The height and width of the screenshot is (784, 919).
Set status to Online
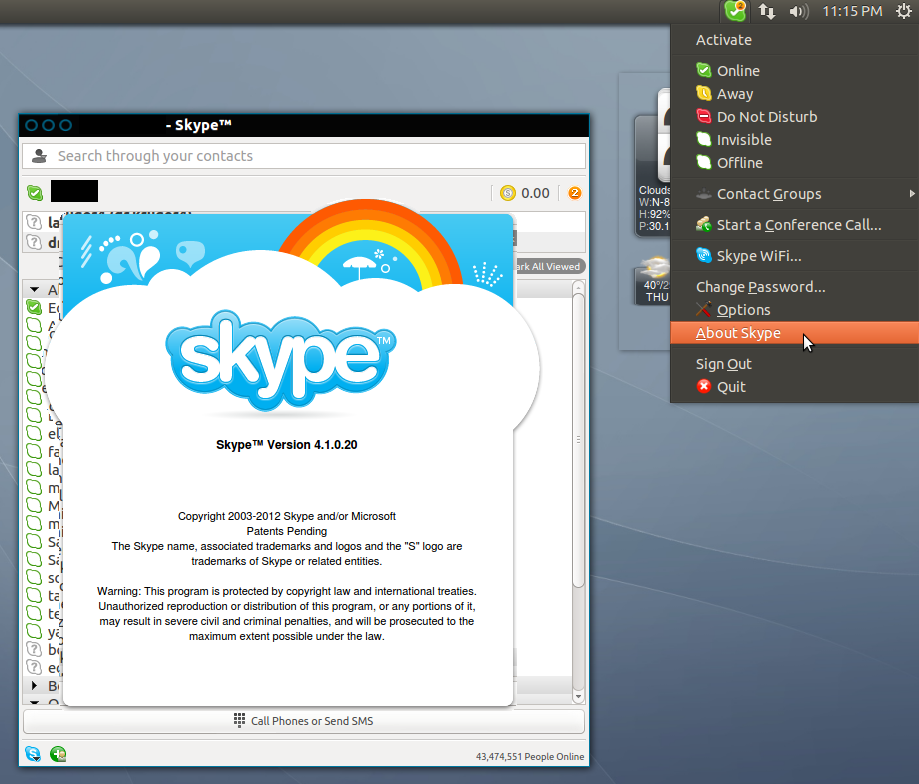[794, 71]
